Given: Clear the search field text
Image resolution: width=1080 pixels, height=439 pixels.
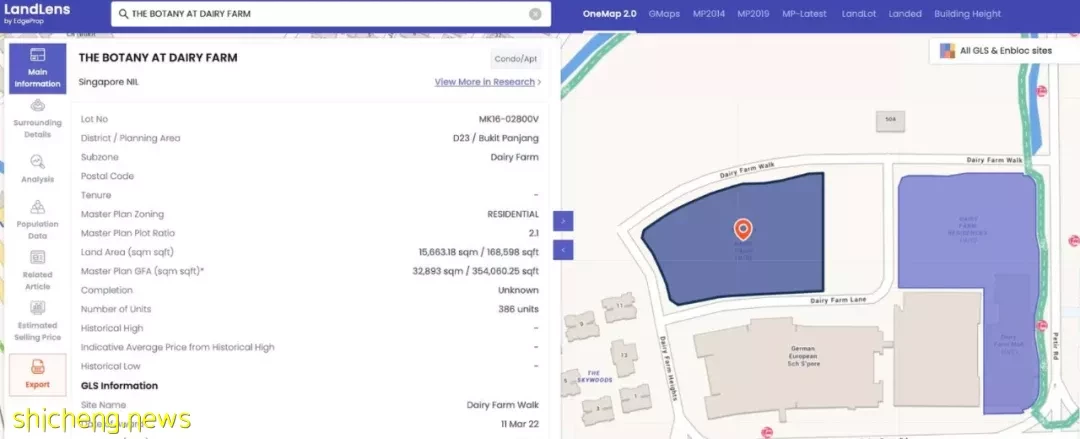Looking at the screenshot, I should click(x=535, y=14).
